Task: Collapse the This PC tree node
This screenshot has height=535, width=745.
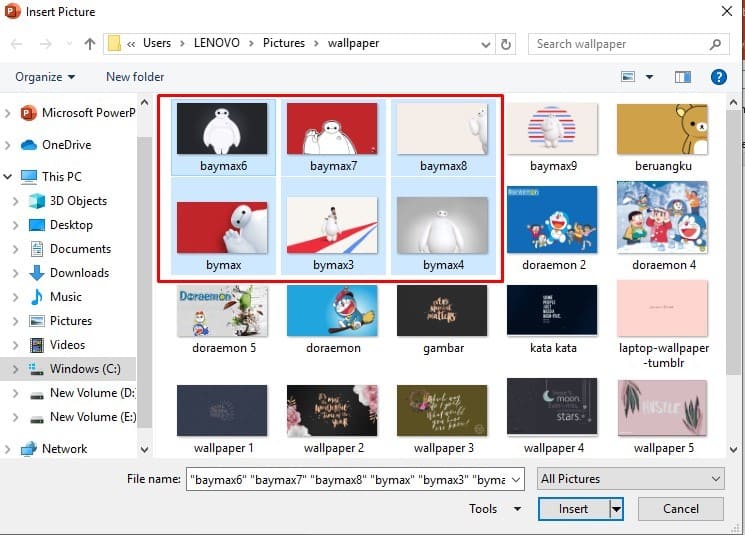Action: tap(8, 177)
